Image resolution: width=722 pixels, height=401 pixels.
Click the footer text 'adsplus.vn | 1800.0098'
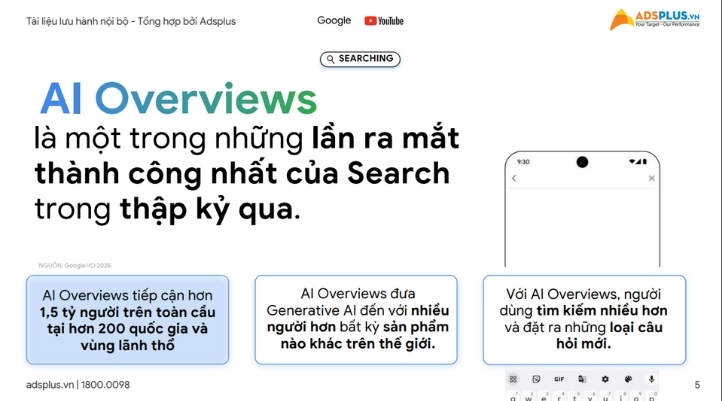point(78,384)
